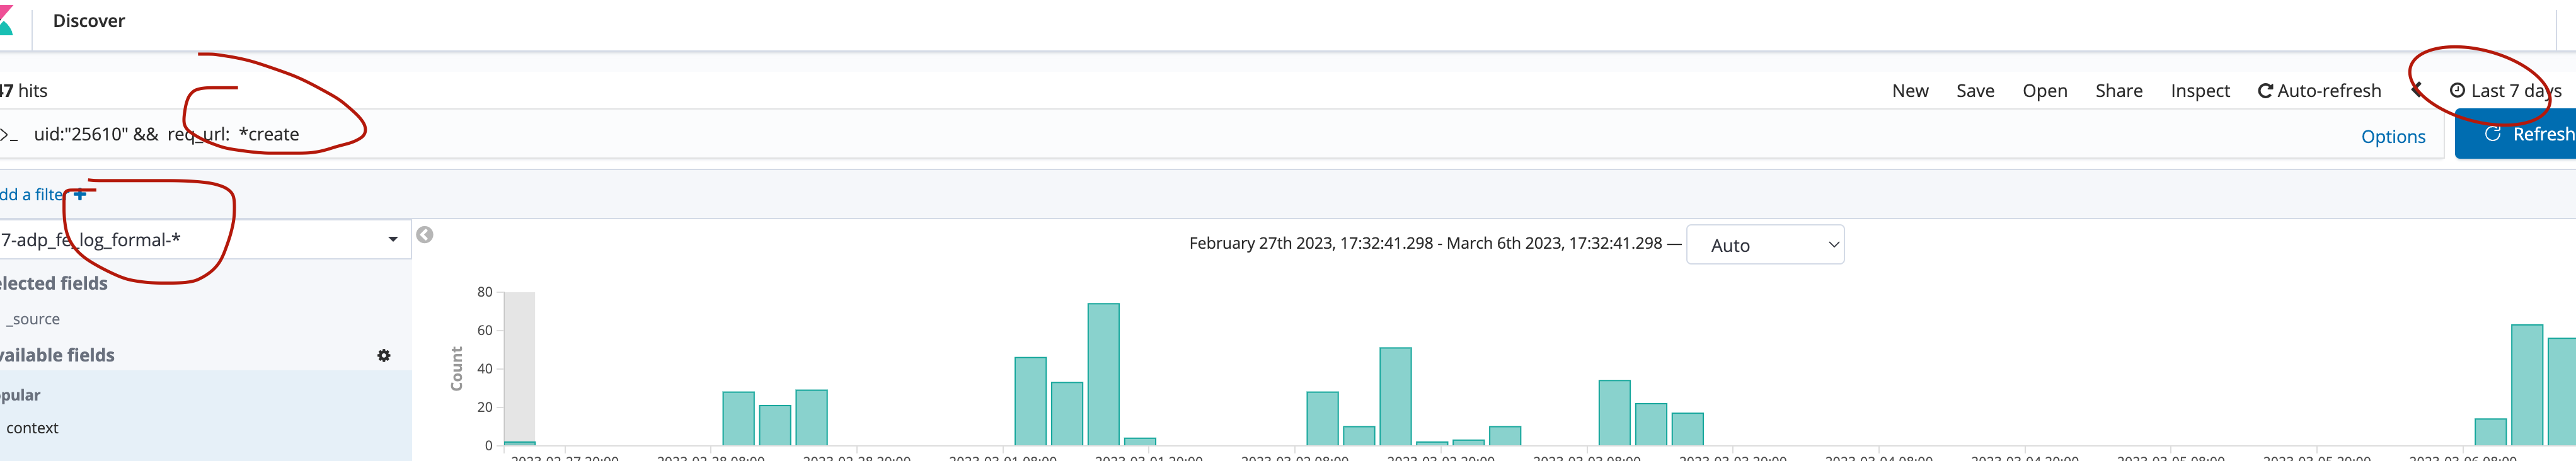Select the context field in Available fields
This screenshot has width=2576, height=461.
coord(32,428)
